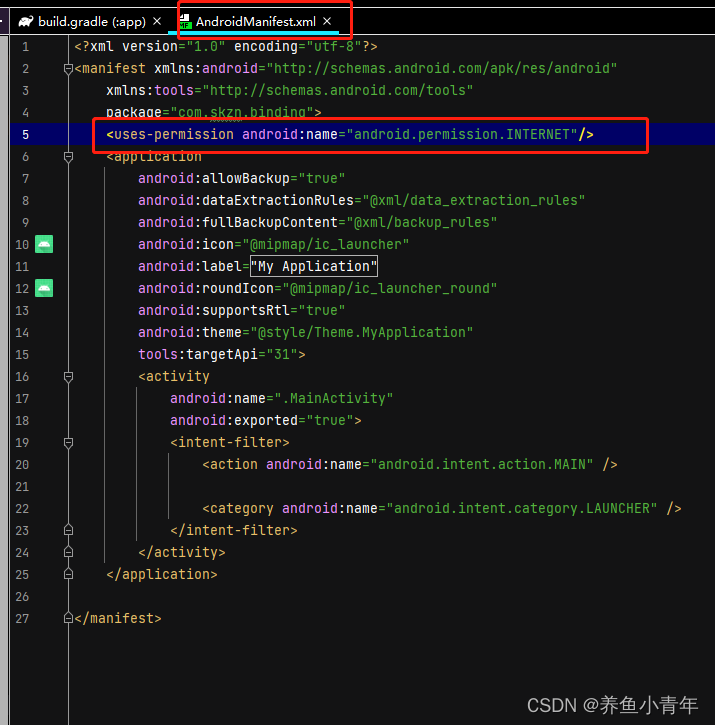Viewport: 715px width, 725px height.
Task: Click the android.intent.category.LAUNCHER line
Action: 442,508
